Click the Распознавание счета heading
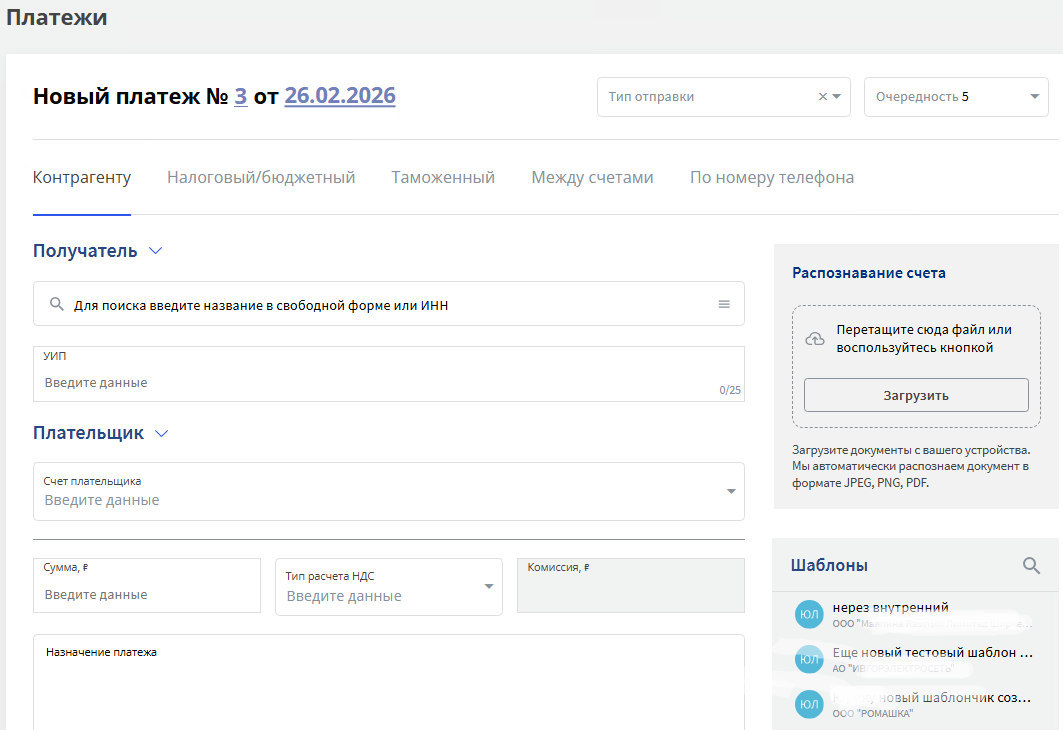 click(868, 272)
